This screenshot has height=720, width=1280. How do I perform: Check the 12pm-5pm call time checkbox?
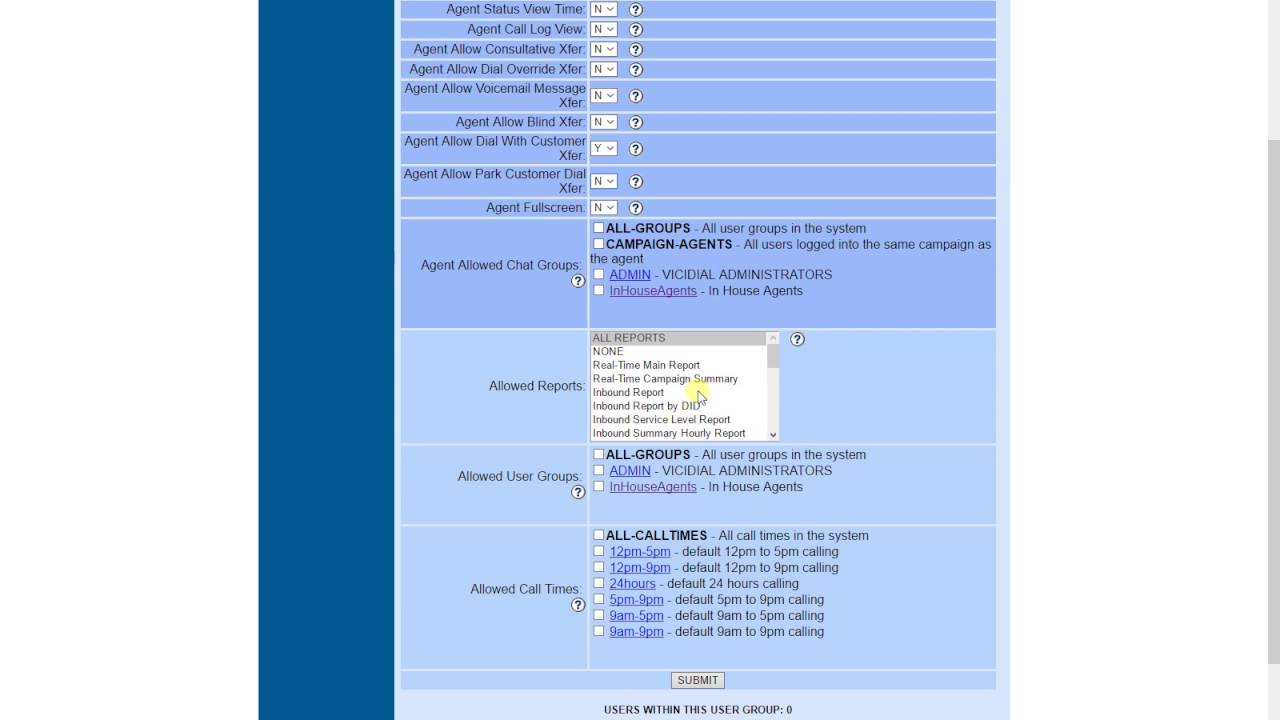click(599, 551)
